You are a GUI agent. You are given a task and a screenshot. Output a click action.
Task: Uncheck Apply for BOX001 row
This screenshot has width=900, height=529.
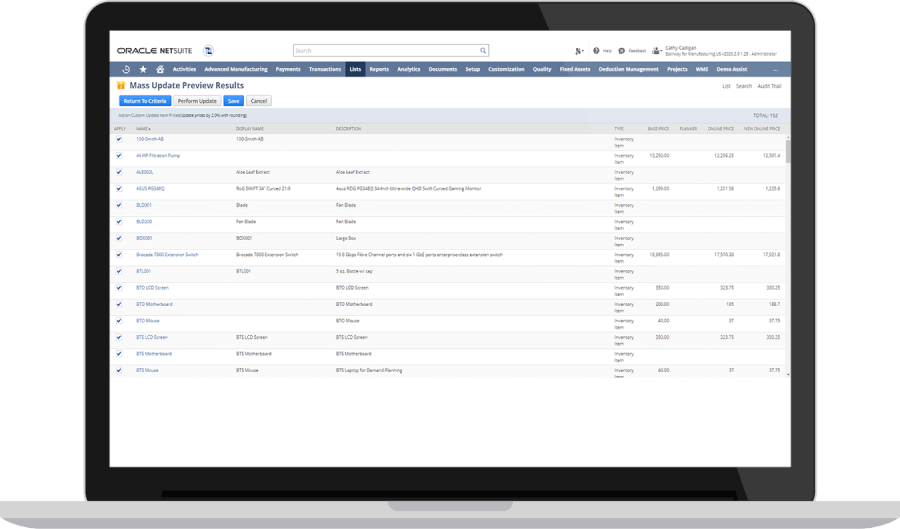pyautogui.click(x=119, y=238)
